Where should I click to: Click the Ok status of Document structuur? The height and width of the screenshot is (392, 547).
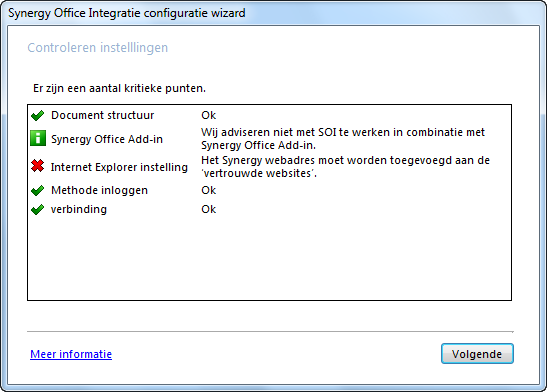209,115
